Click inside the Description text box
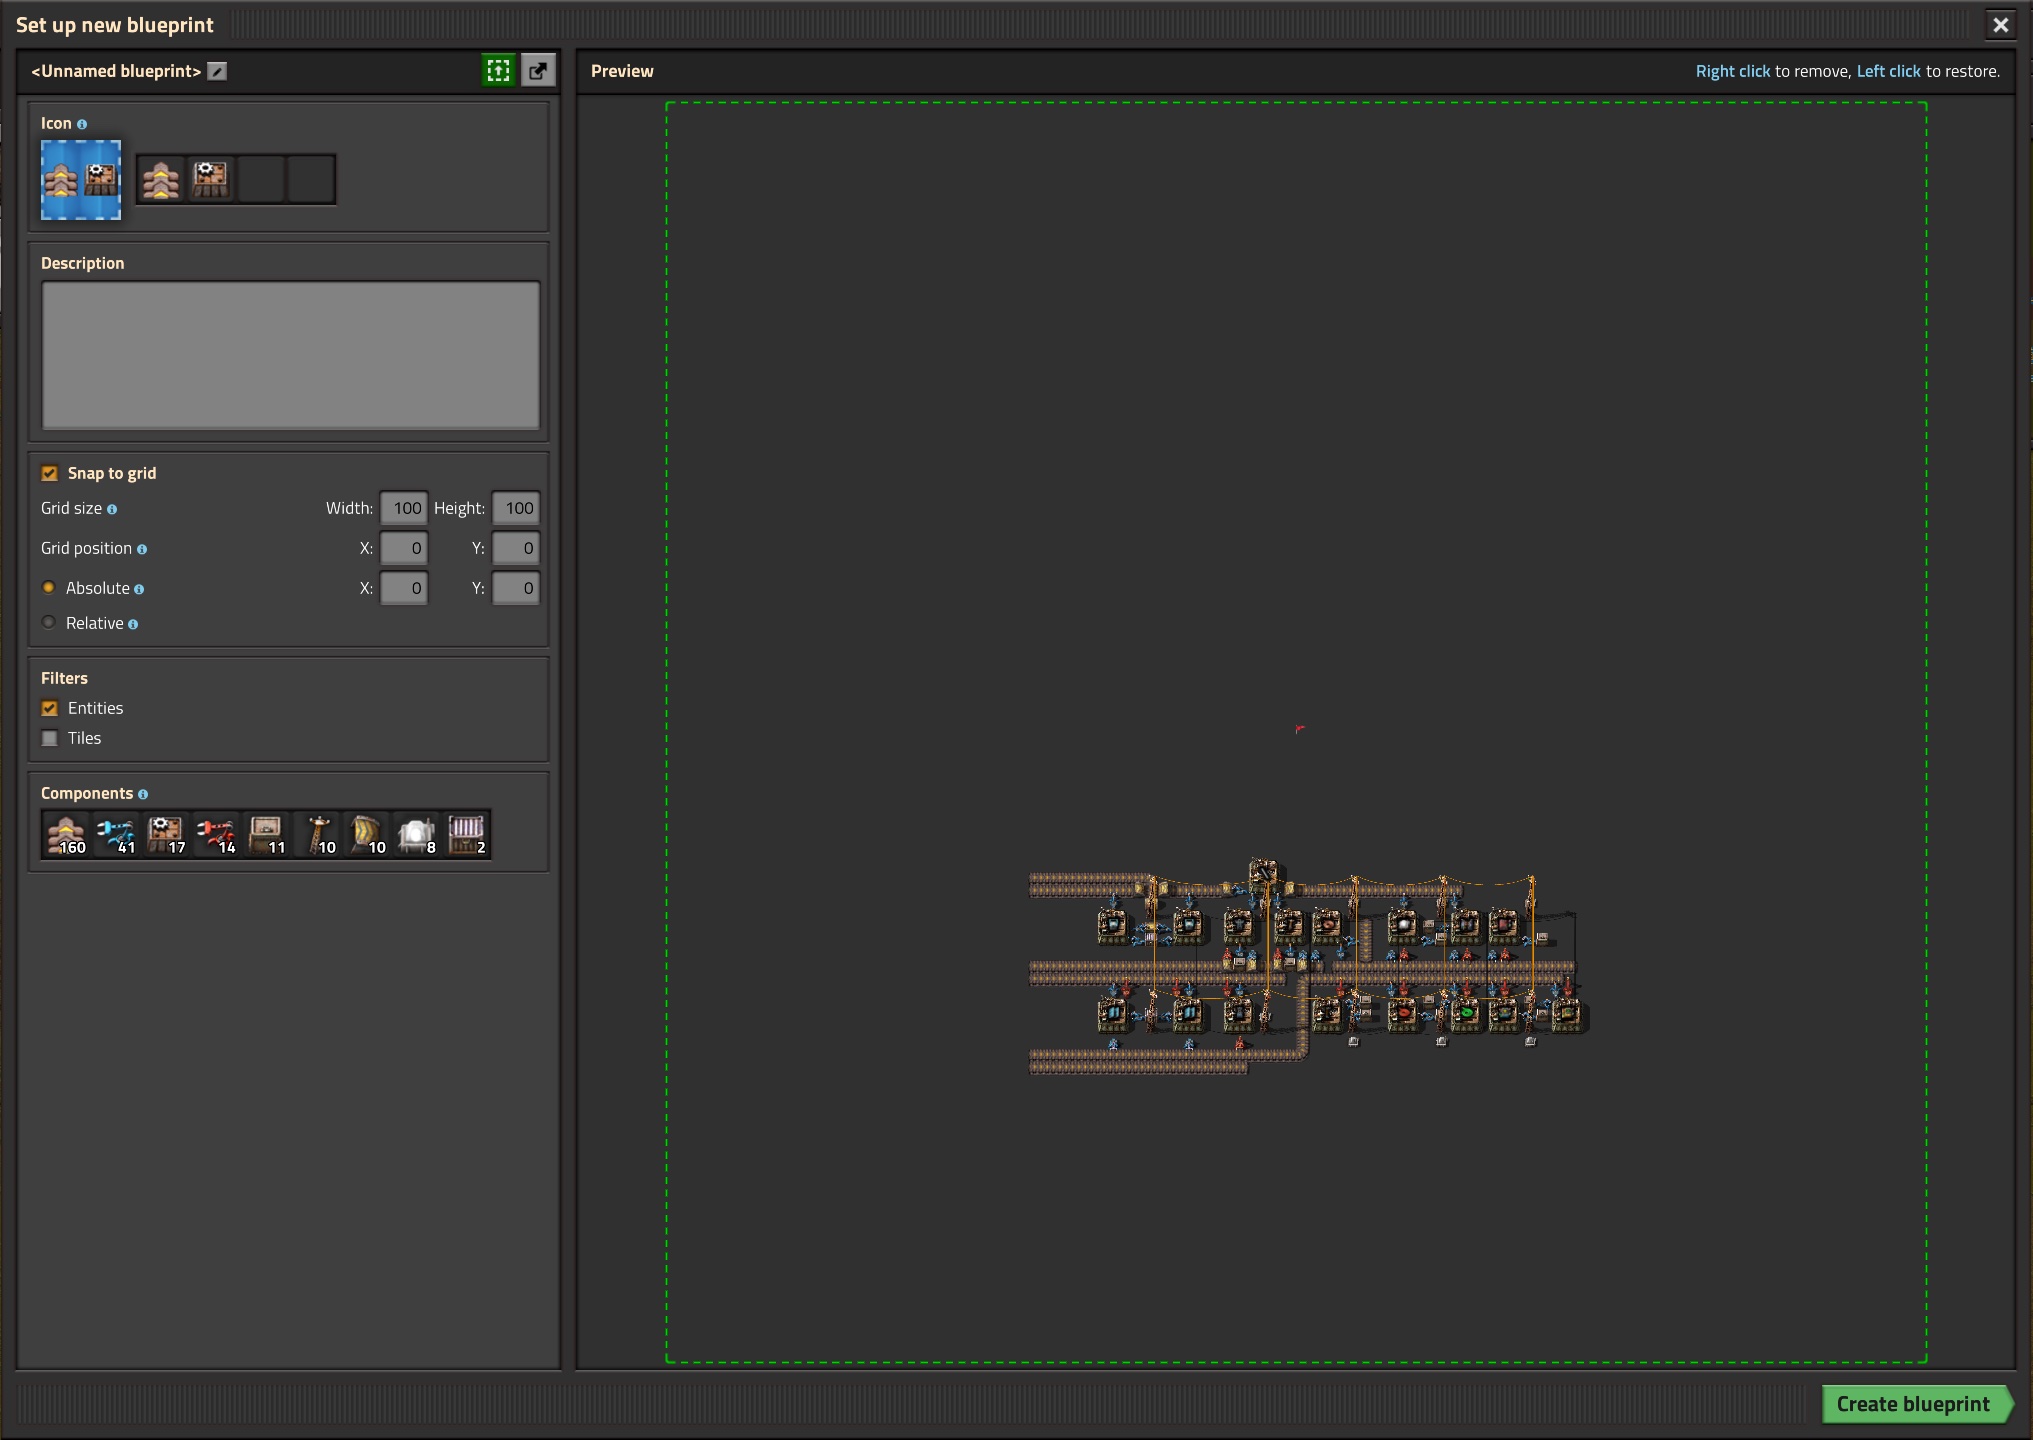 point(290,355)
